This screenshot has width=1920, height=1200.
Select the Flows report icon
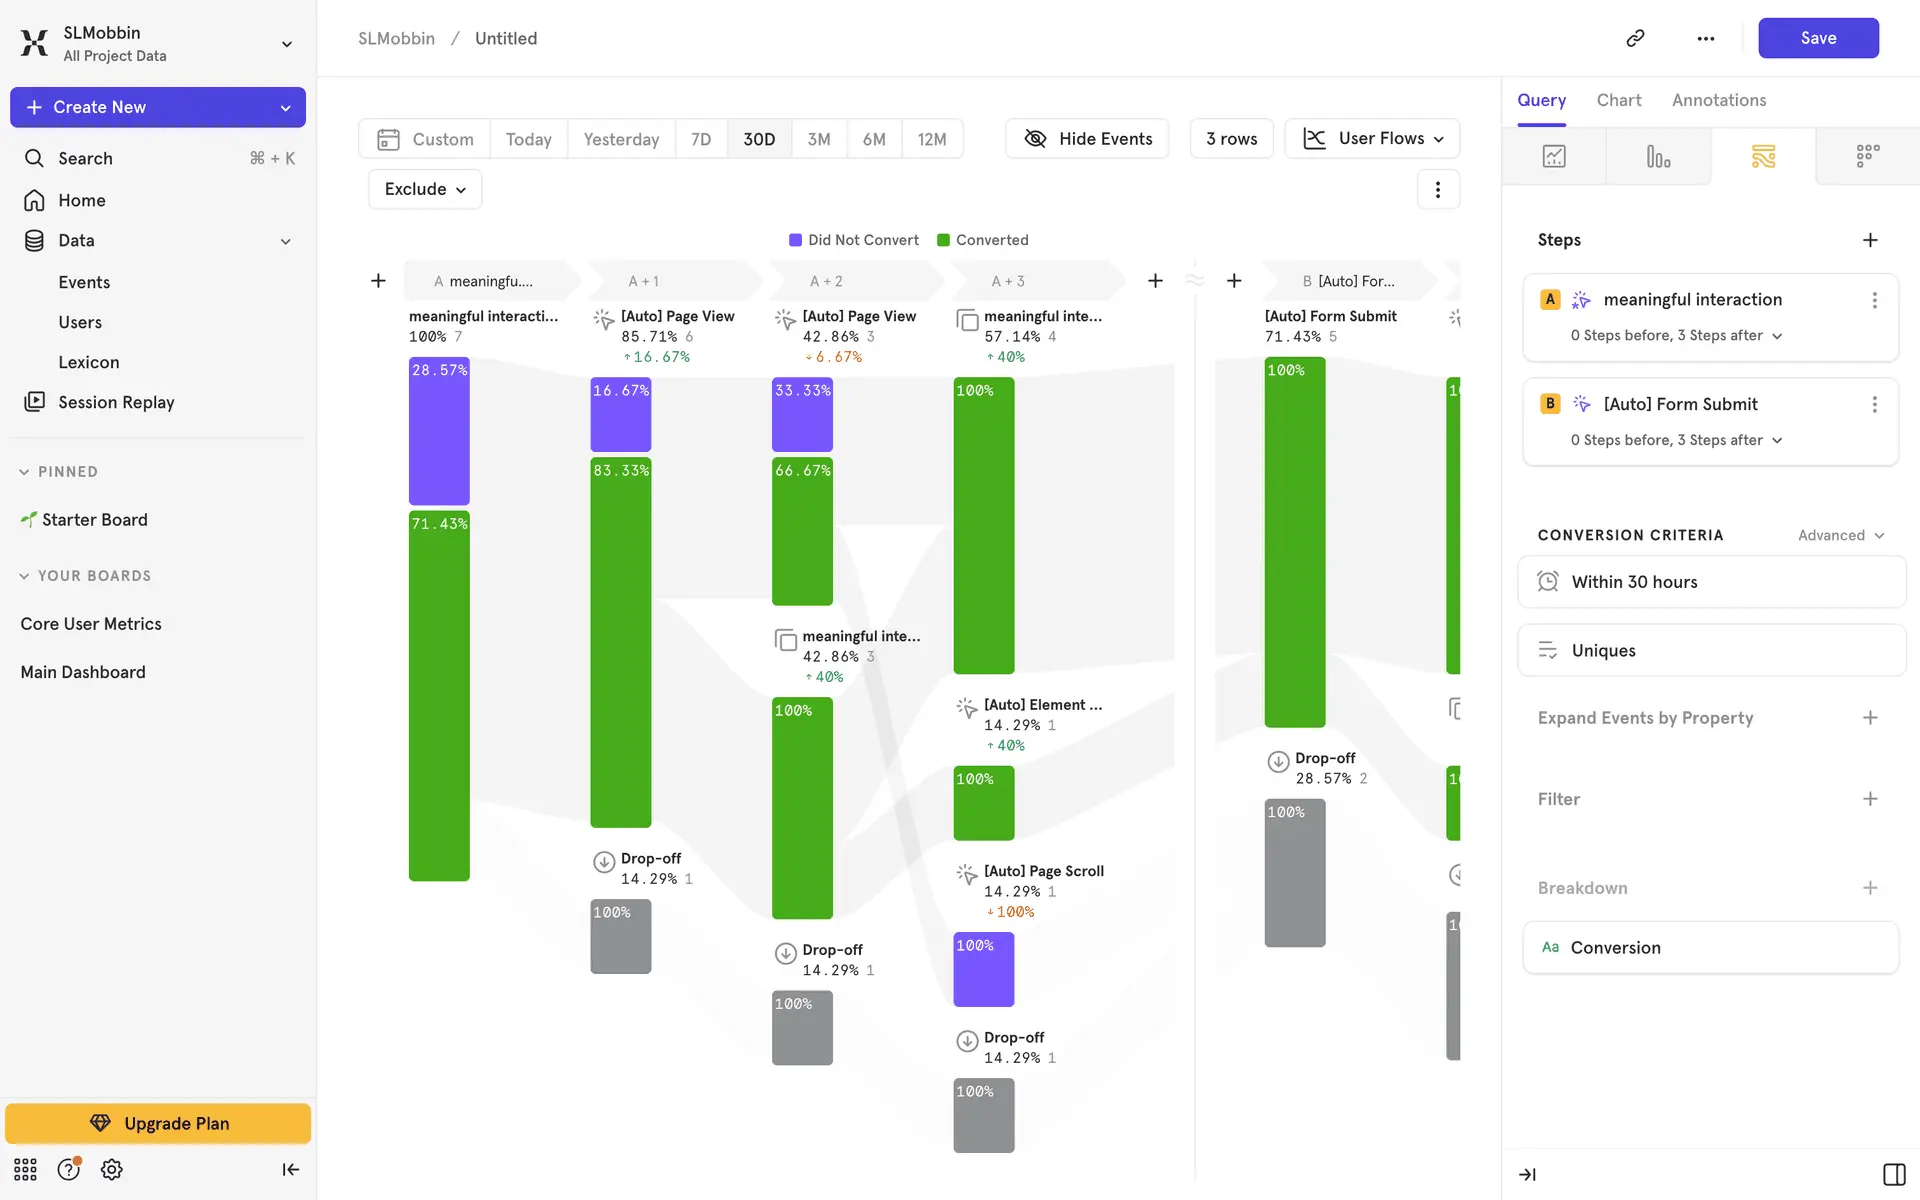coord(1763,156)
